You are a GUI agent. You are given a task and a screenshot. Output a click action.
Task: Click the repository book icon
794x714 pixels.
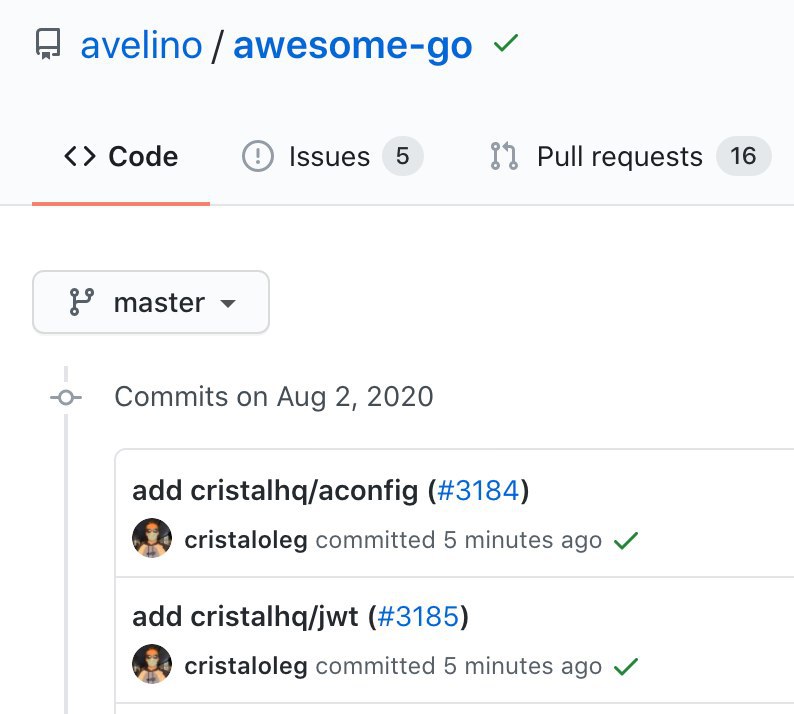48,44
